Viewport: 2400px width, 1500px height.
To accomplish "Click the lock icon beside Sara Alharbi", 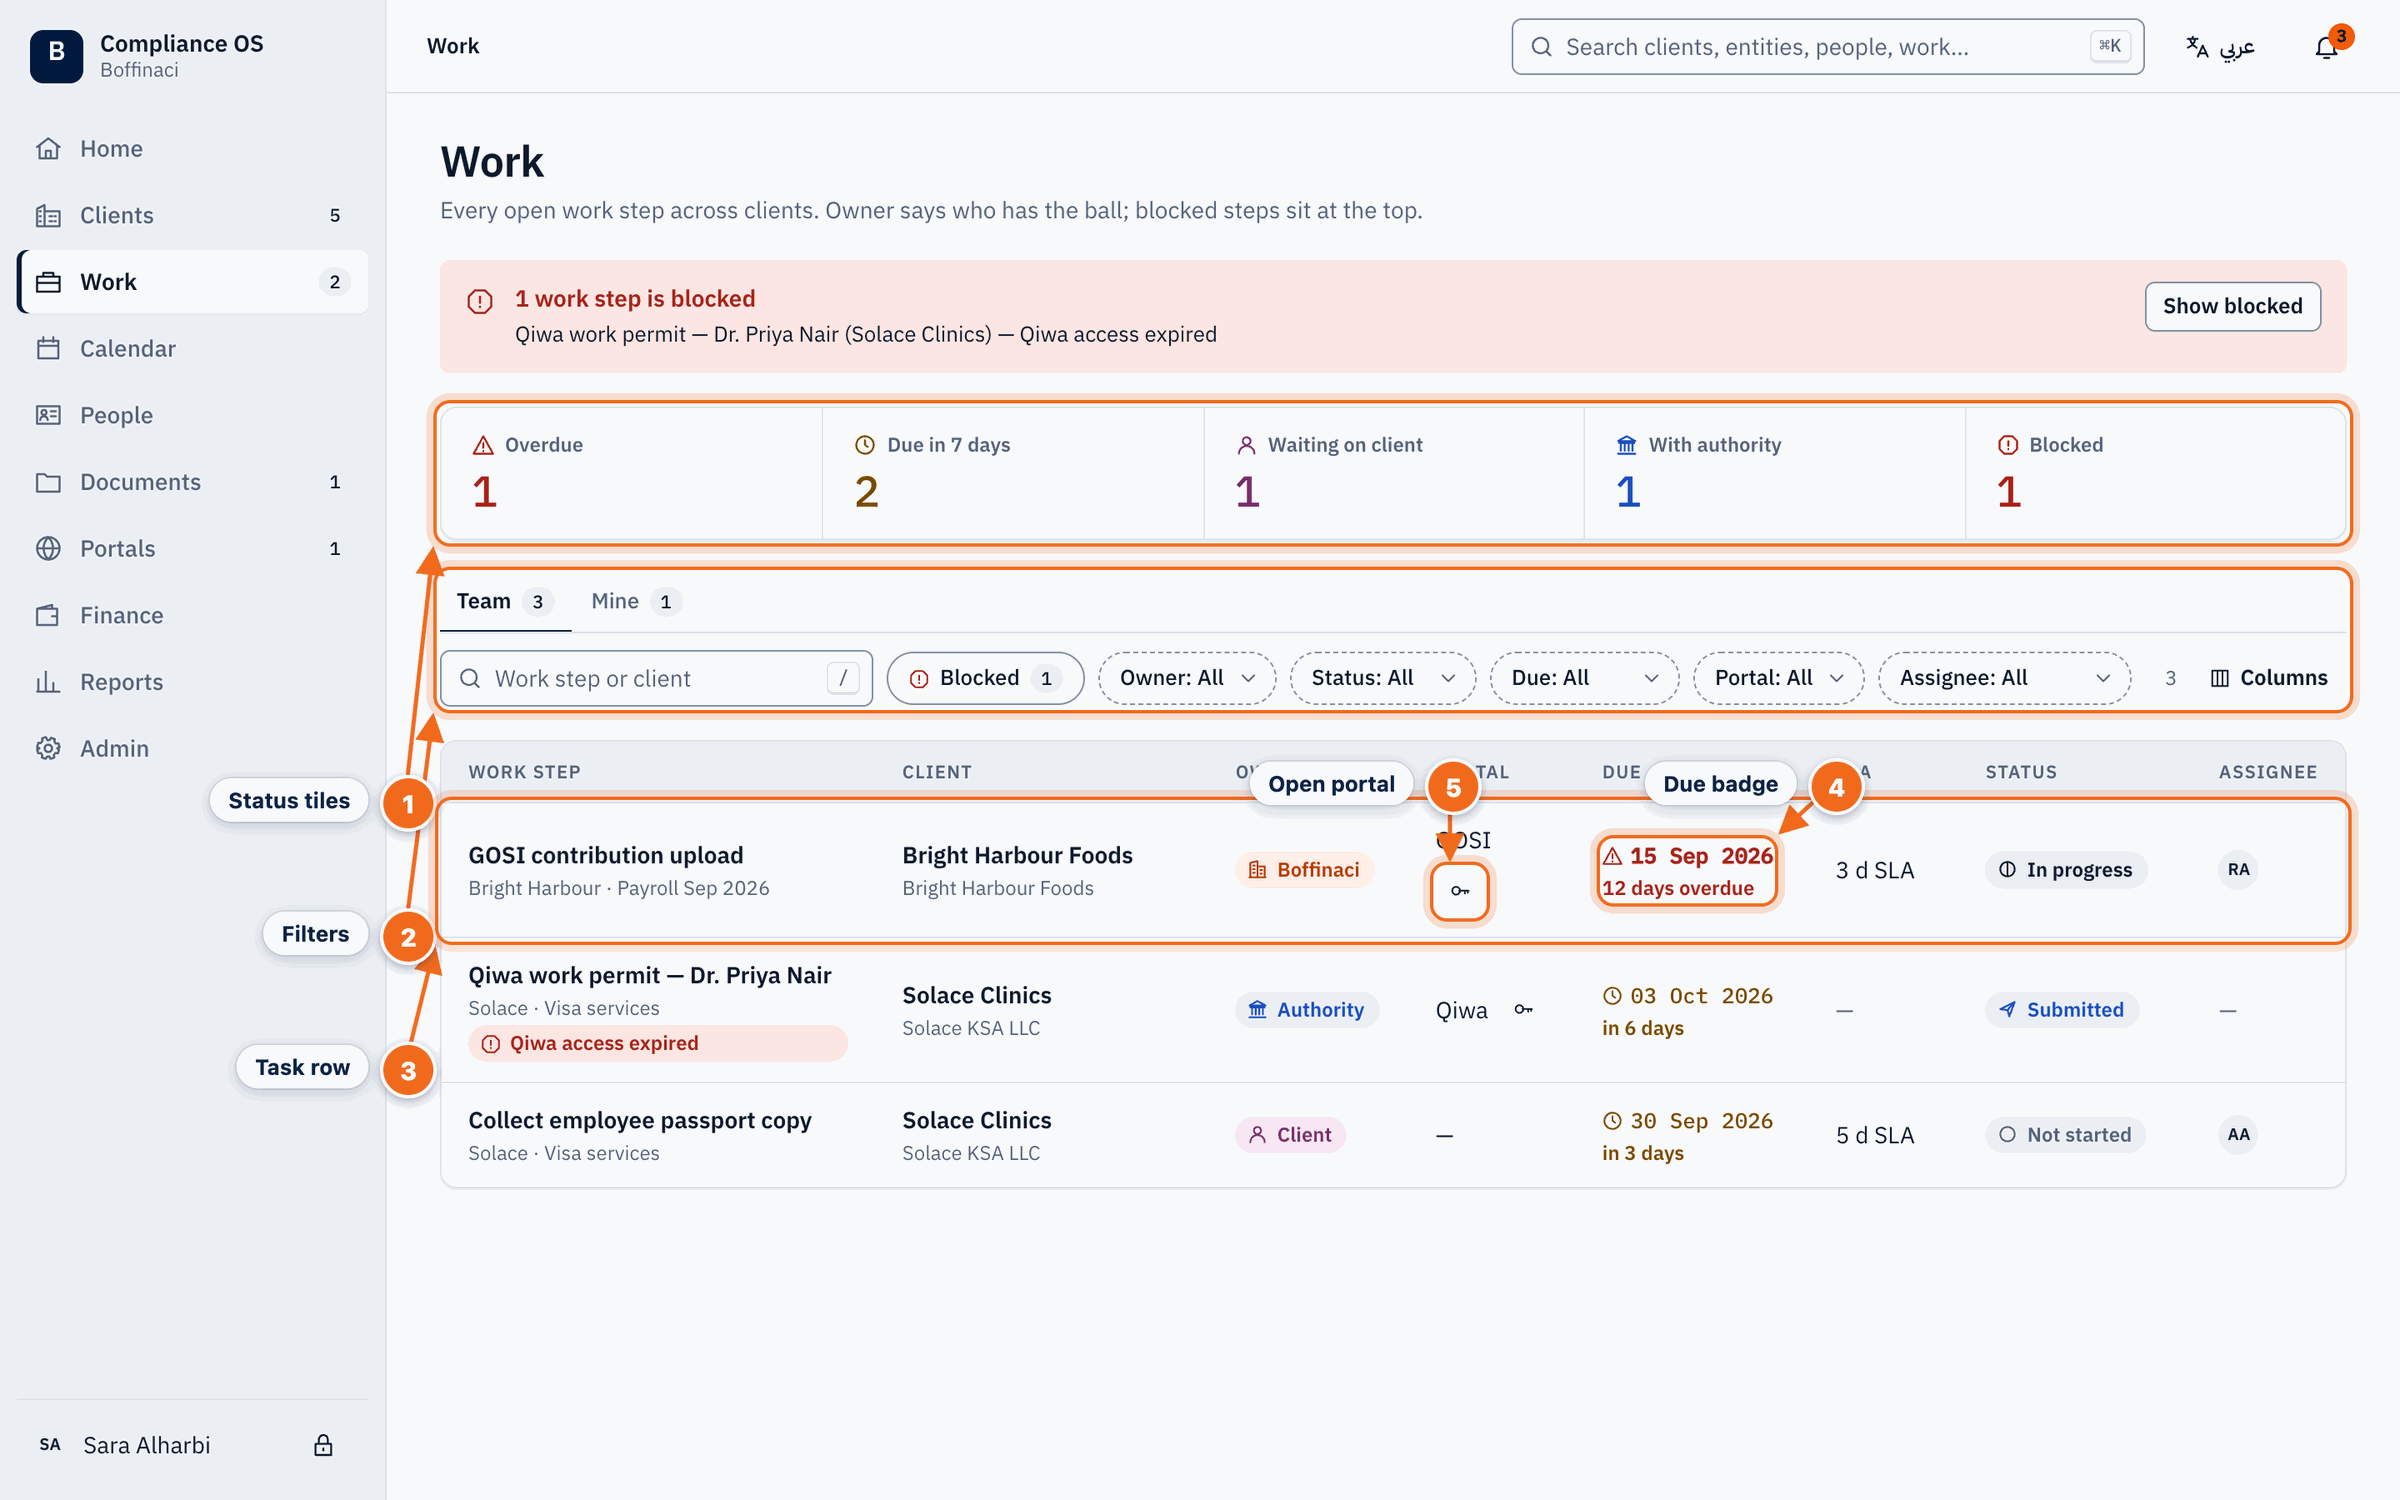I will click(323, 1445).
